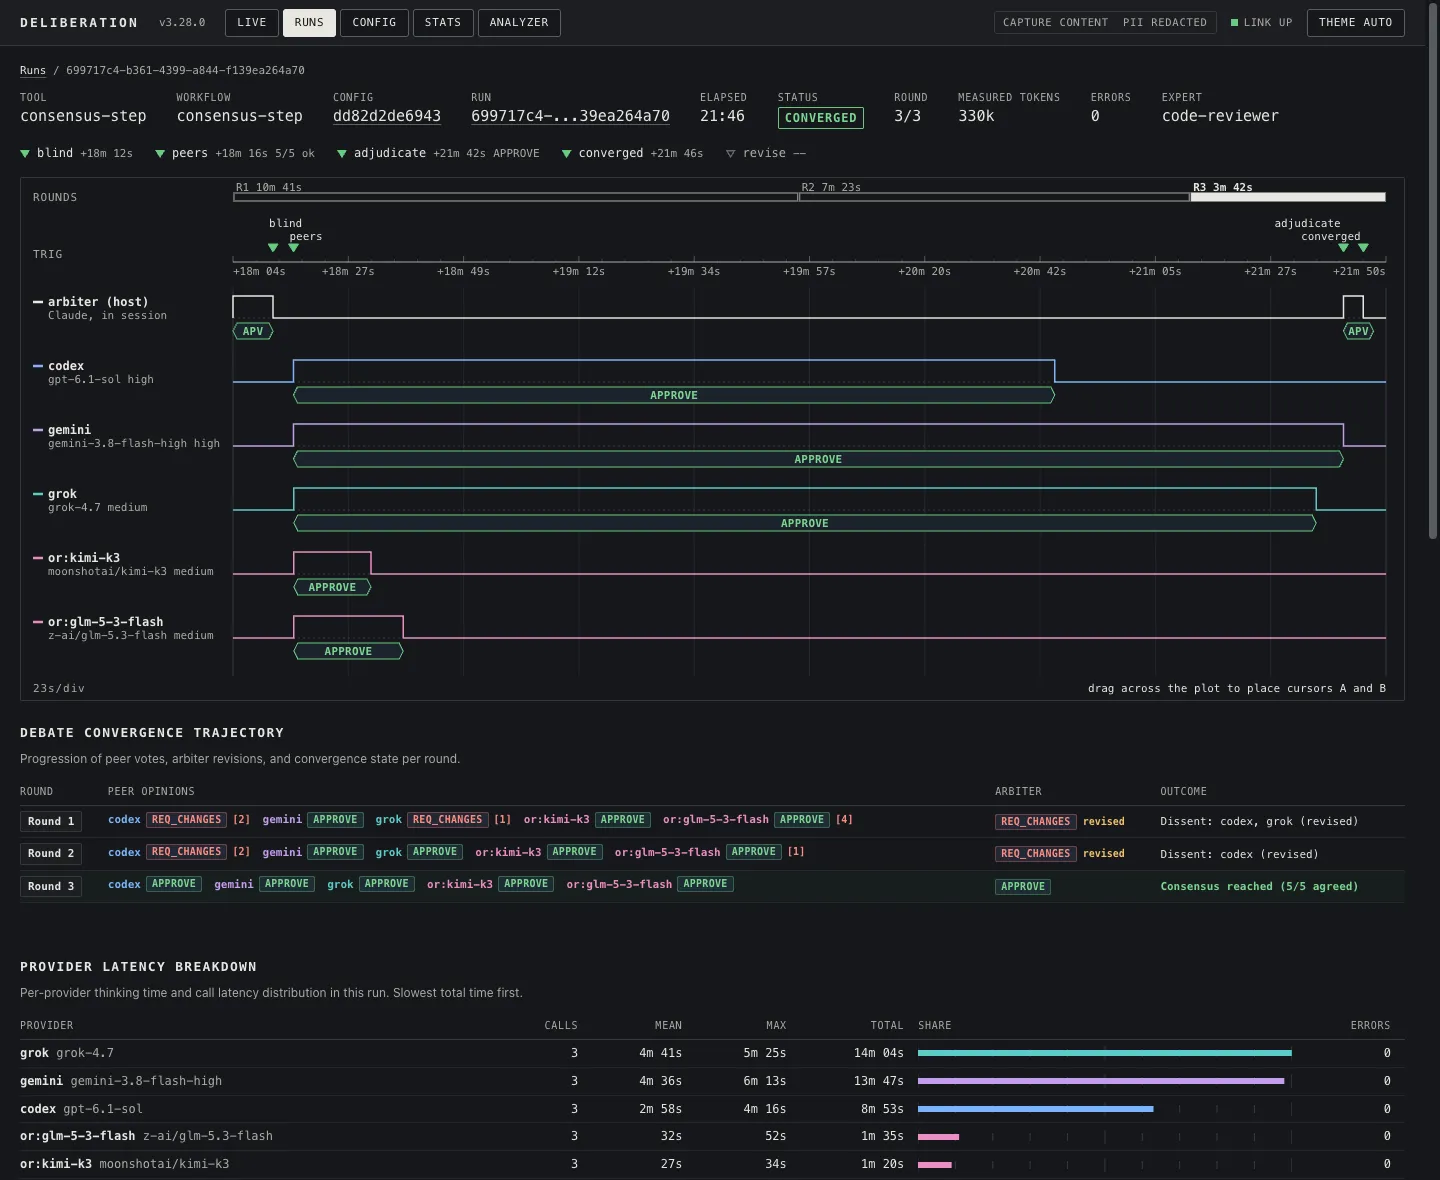Screen dimensions: 1440x1180
Task: Select the adjudicate trigger marker on the timeline
Action: coord(1343,248)
